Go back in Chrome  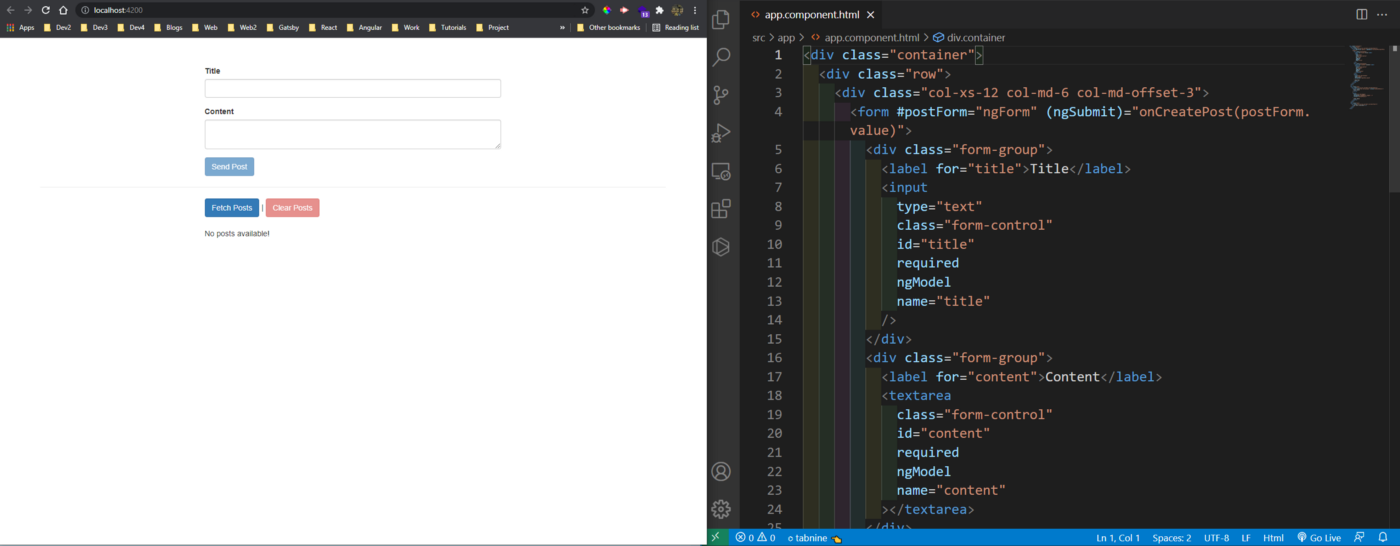coord(10,10)
